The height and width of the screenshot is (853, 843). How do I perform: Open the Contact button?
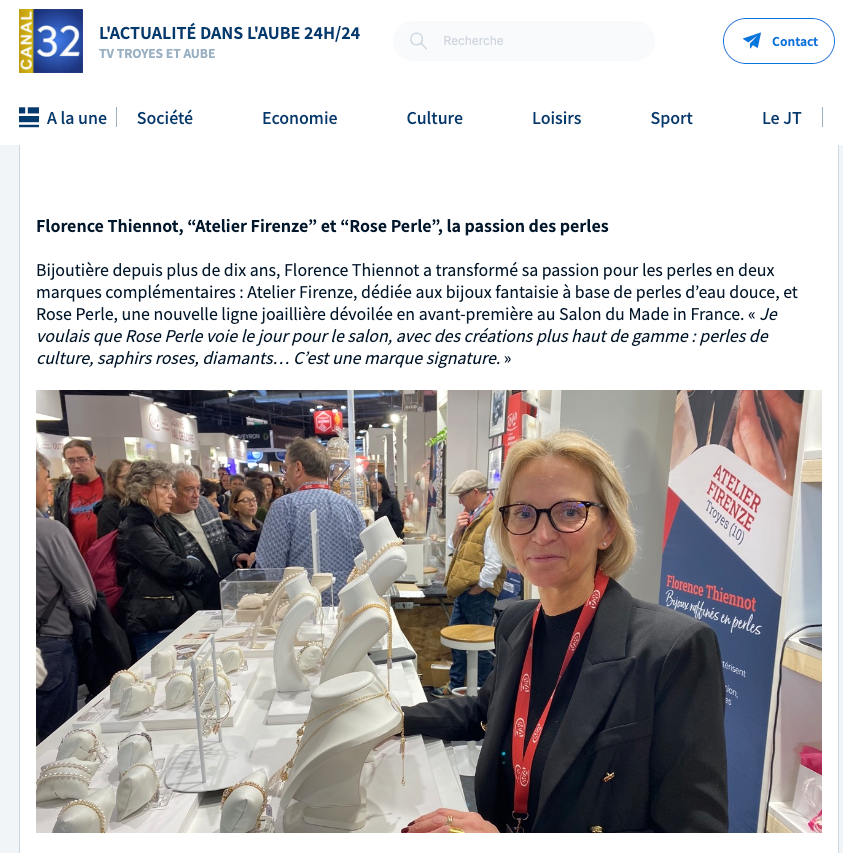pyautogui.click(x=778, y=41)
